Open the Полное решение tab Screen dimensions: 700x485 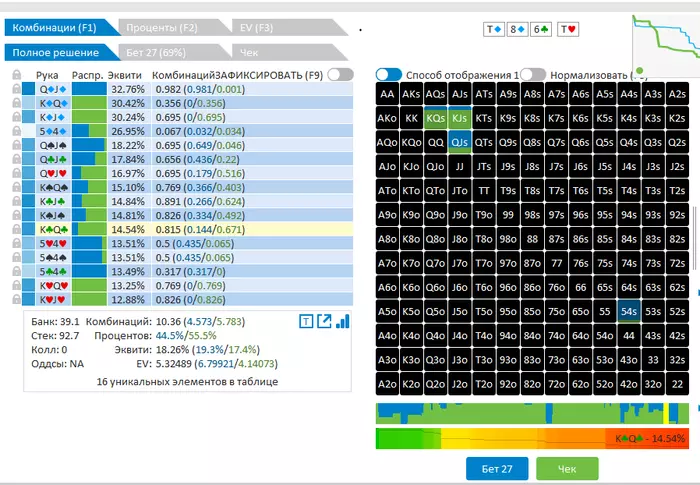point(58,52)
